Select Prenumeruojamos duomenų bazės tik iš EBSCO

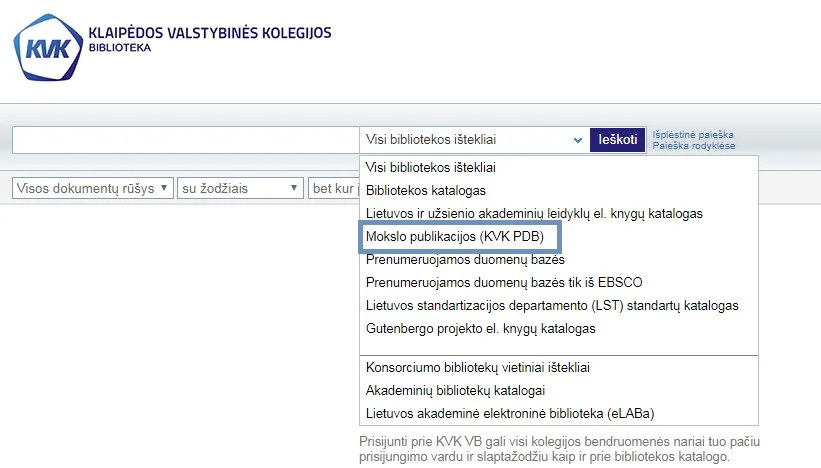tap(559, 283)
